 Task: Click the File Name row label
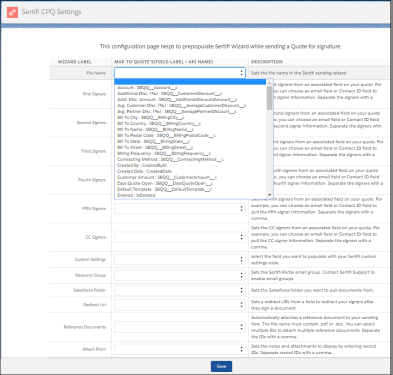click(96, 73)
